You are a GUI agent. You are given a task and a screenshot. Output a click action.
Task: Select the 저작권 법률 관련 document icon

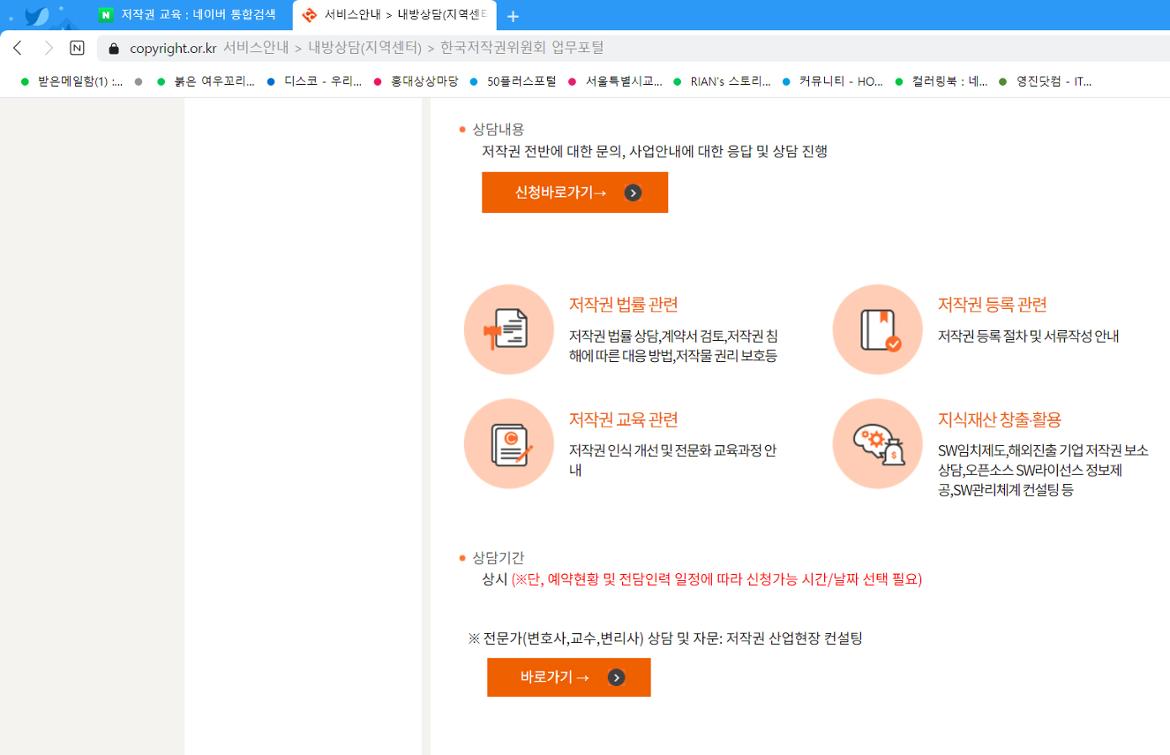click(x=508, y=329)
